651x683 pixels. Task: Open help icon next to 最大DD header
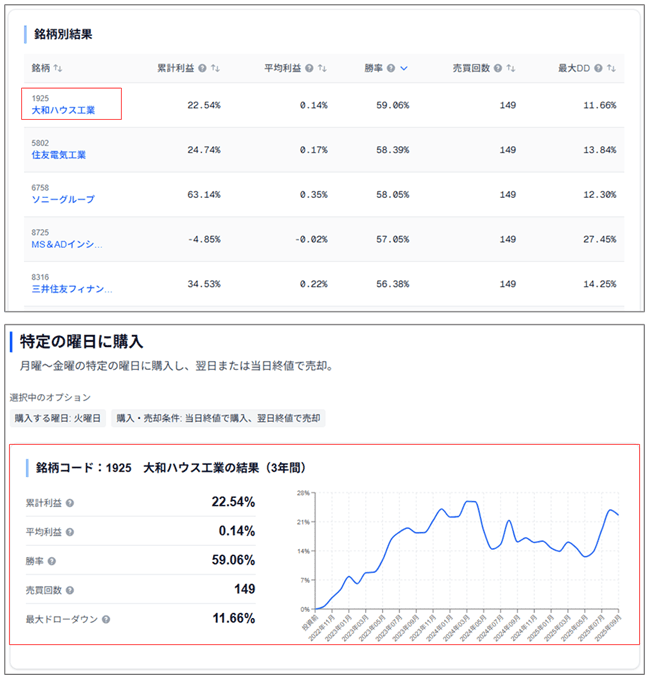[598, 68]
